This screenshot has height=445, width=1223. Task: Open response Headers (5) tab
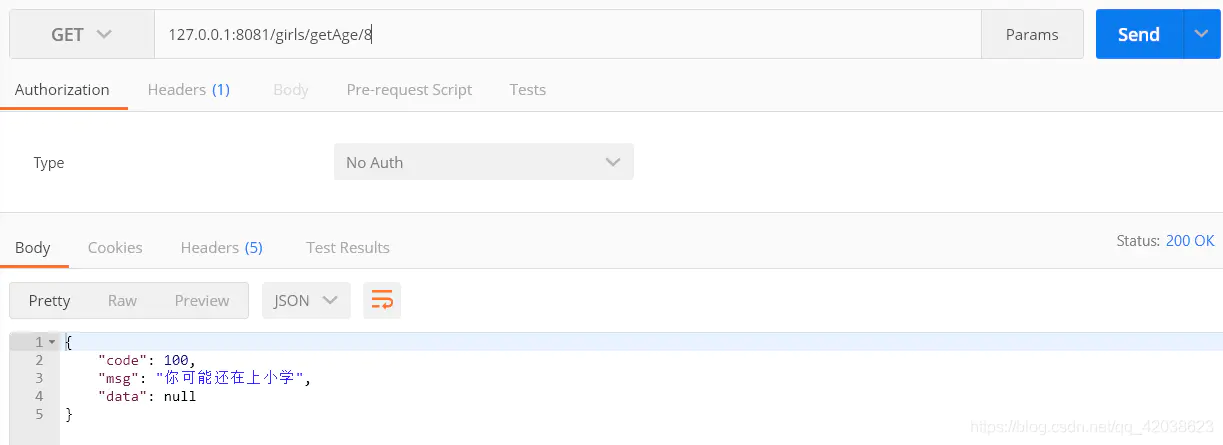(222, 247)
